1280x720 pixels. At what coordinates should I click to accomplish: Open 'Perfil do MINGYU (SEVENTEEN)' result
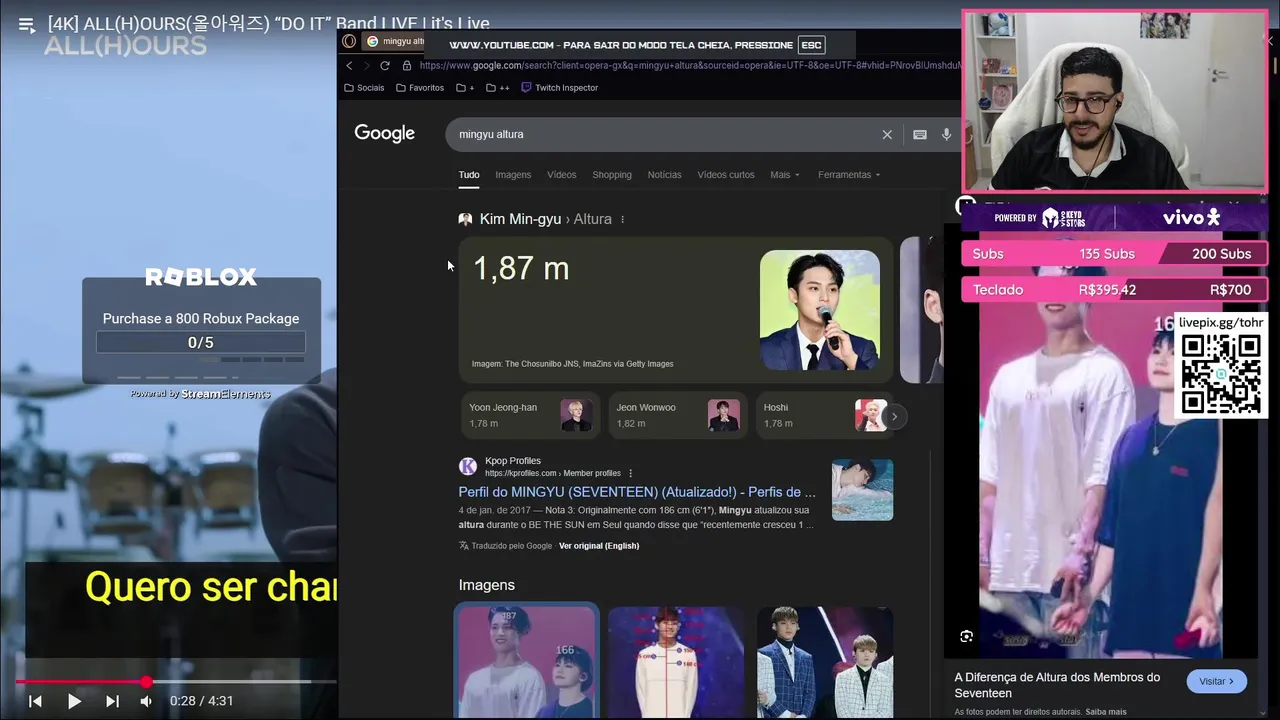click(x=637, y=492)
